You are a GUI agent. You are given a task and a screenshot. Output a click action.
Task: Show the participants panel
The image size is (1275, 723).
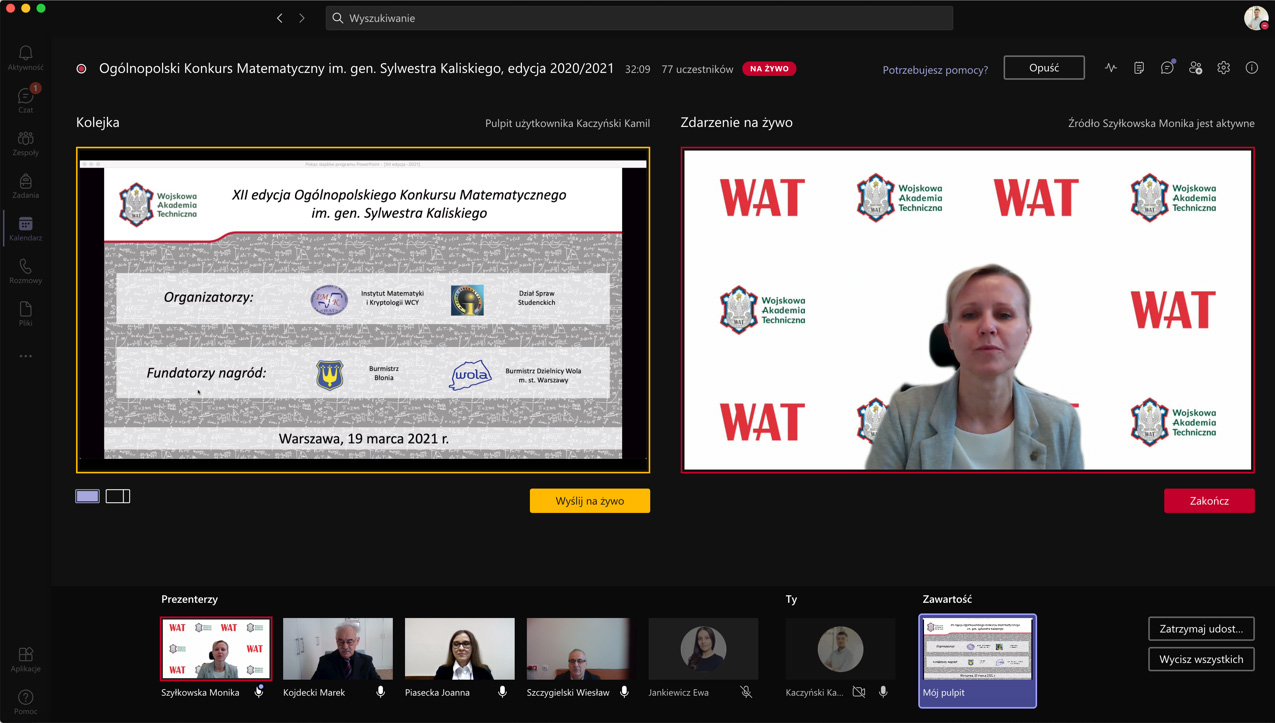pyautogui.click(x=1195, y=68)
